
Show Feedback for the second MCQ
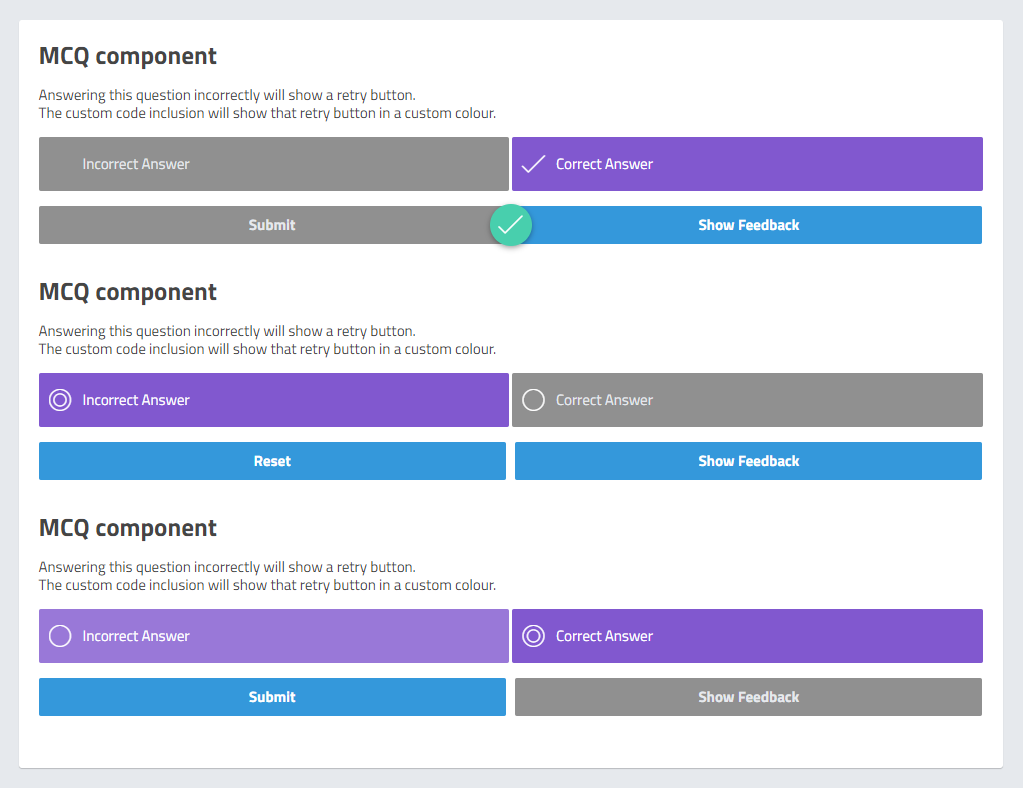pyautogui.click(x=748, y=461)
